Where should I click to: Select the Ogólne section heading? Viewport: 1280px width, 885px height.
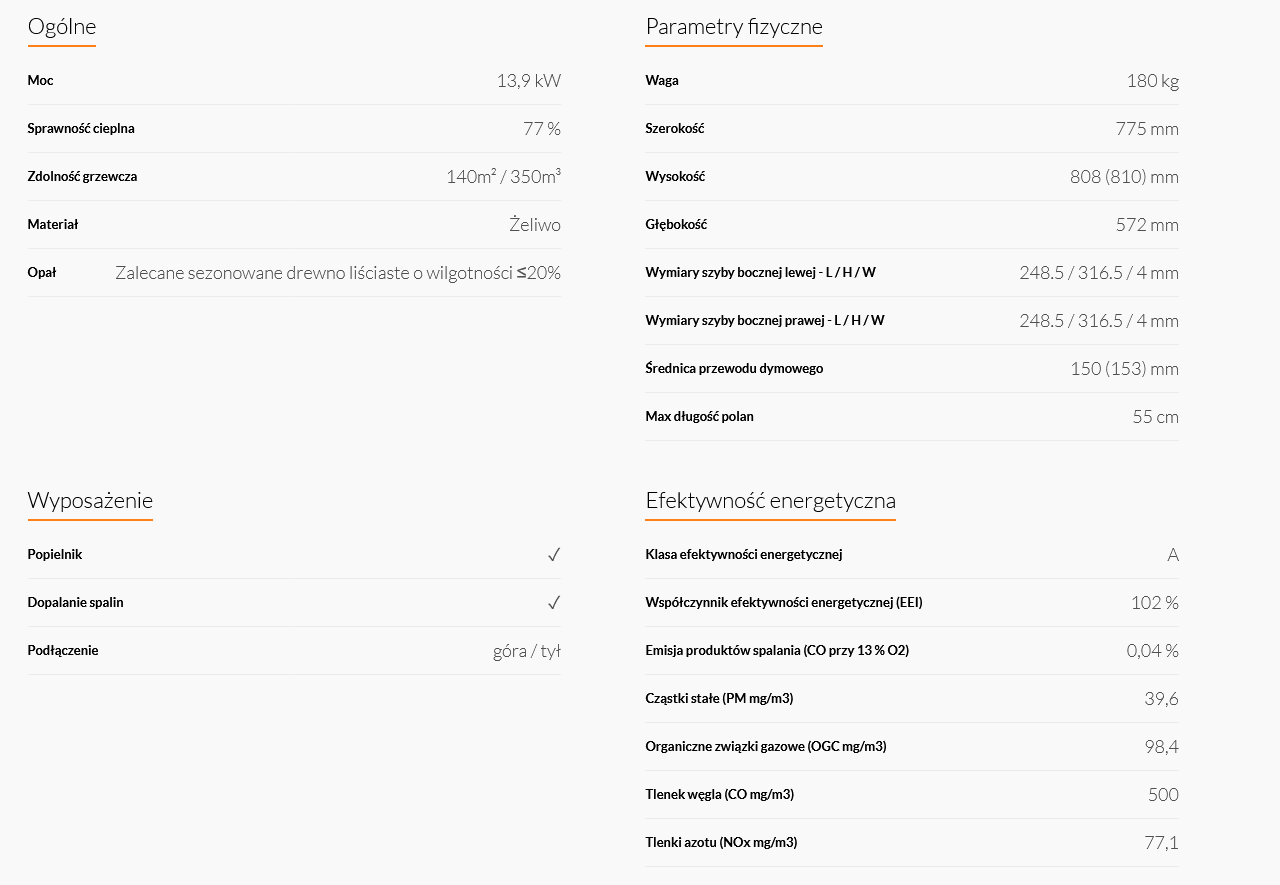(x=62, y=26)
